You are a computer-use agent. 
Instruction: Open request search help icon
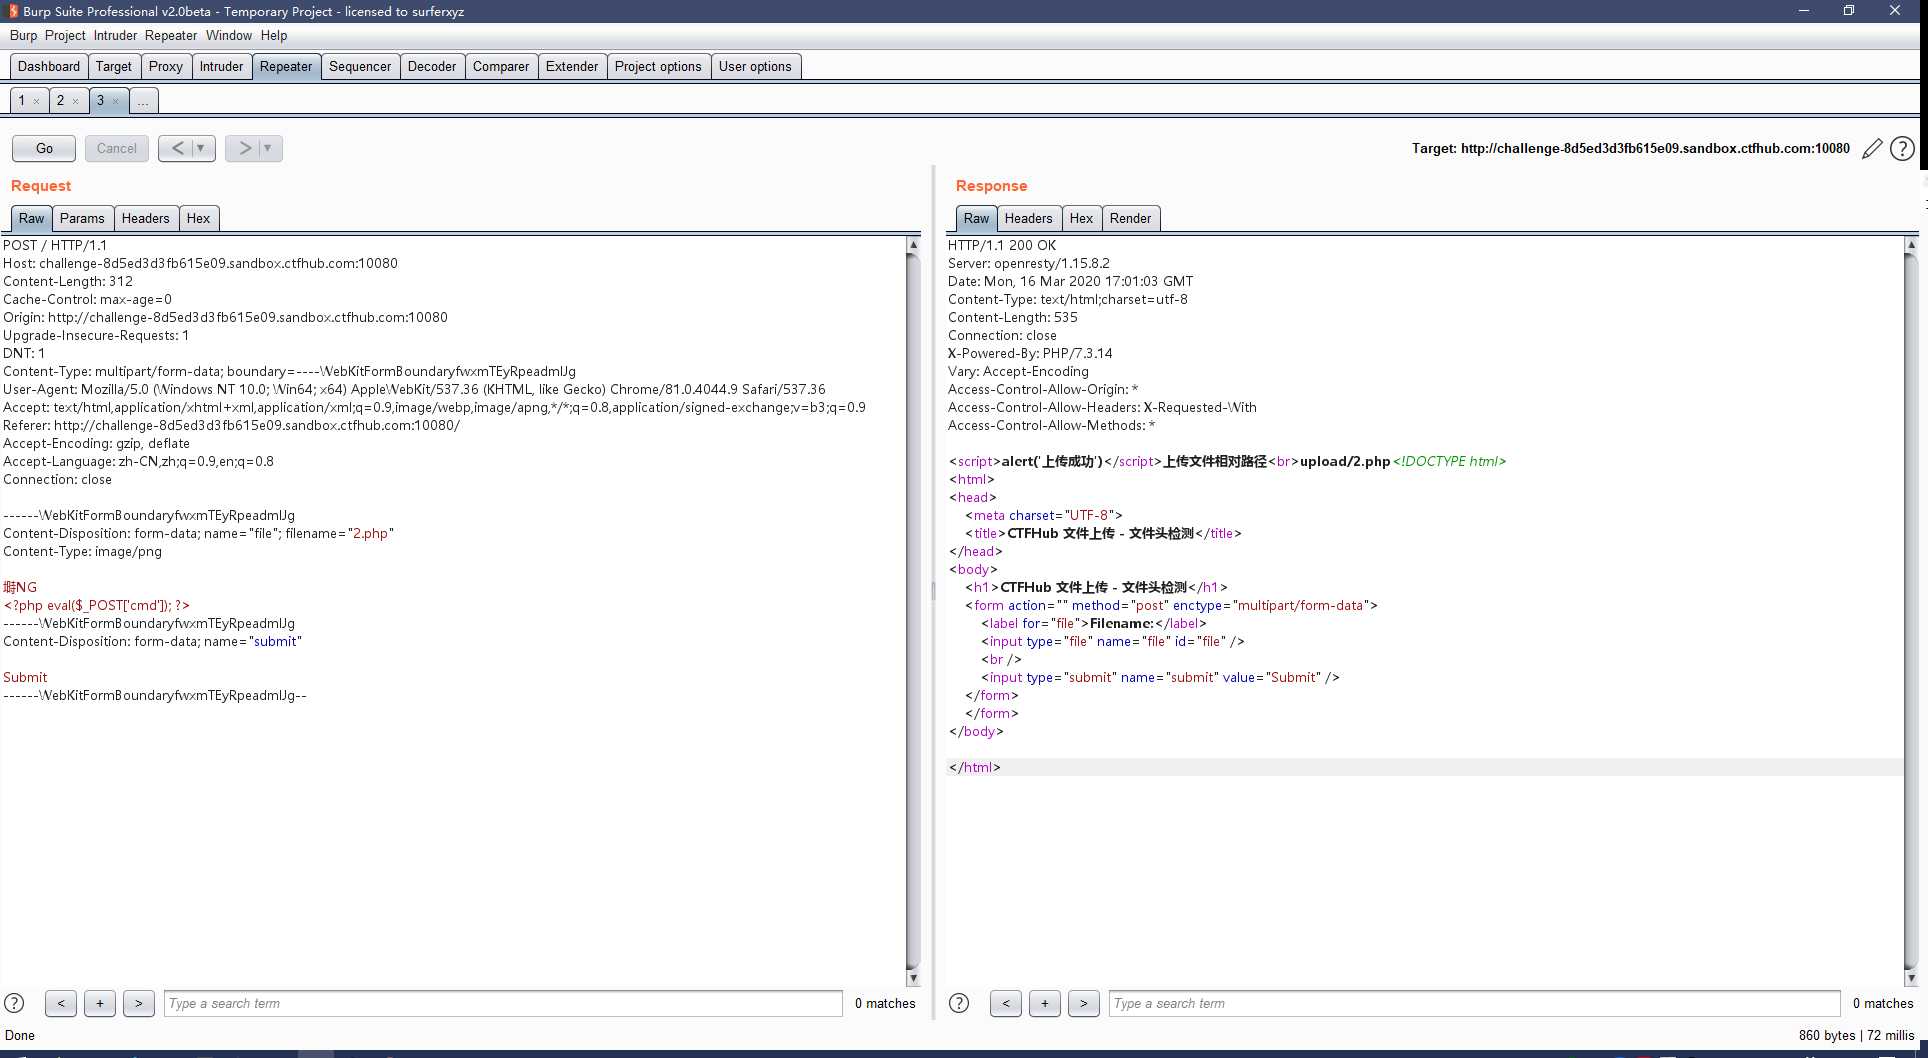14,1003
